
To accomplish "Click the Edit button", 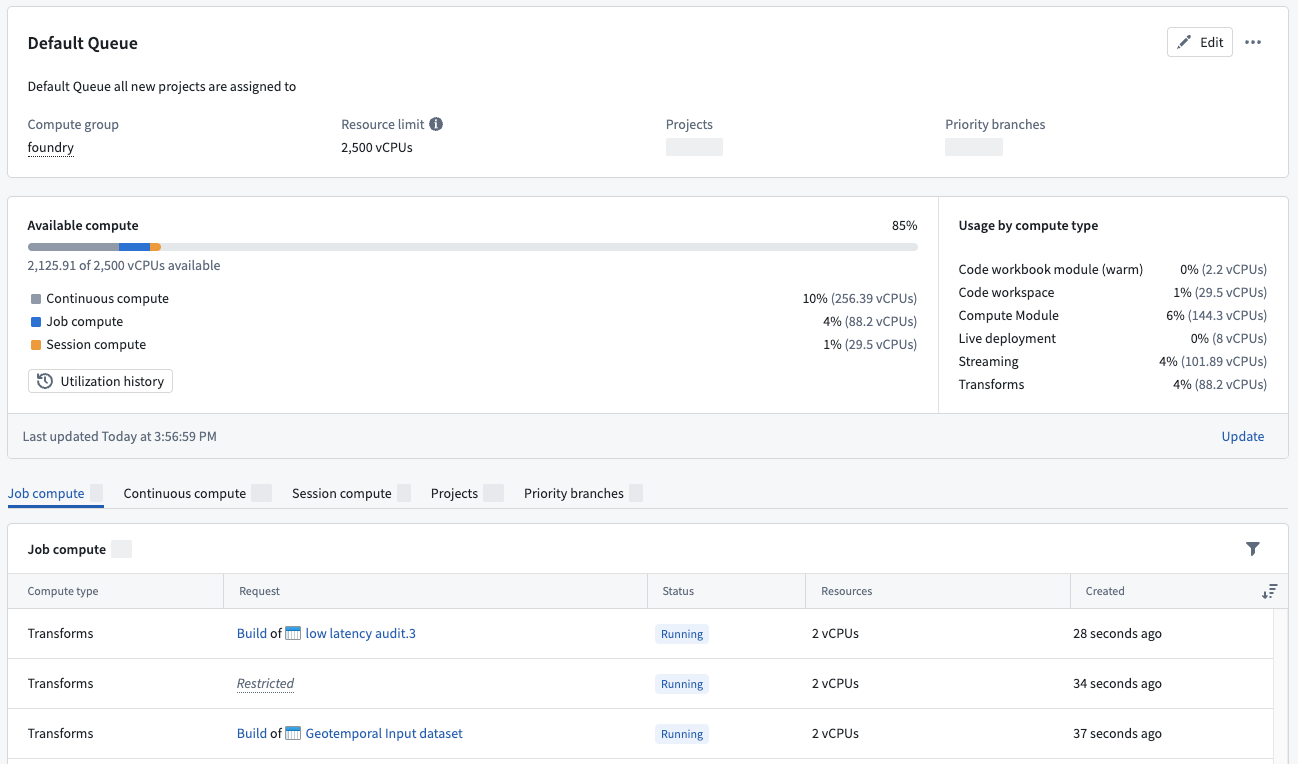I will [x=1200, y=42].
